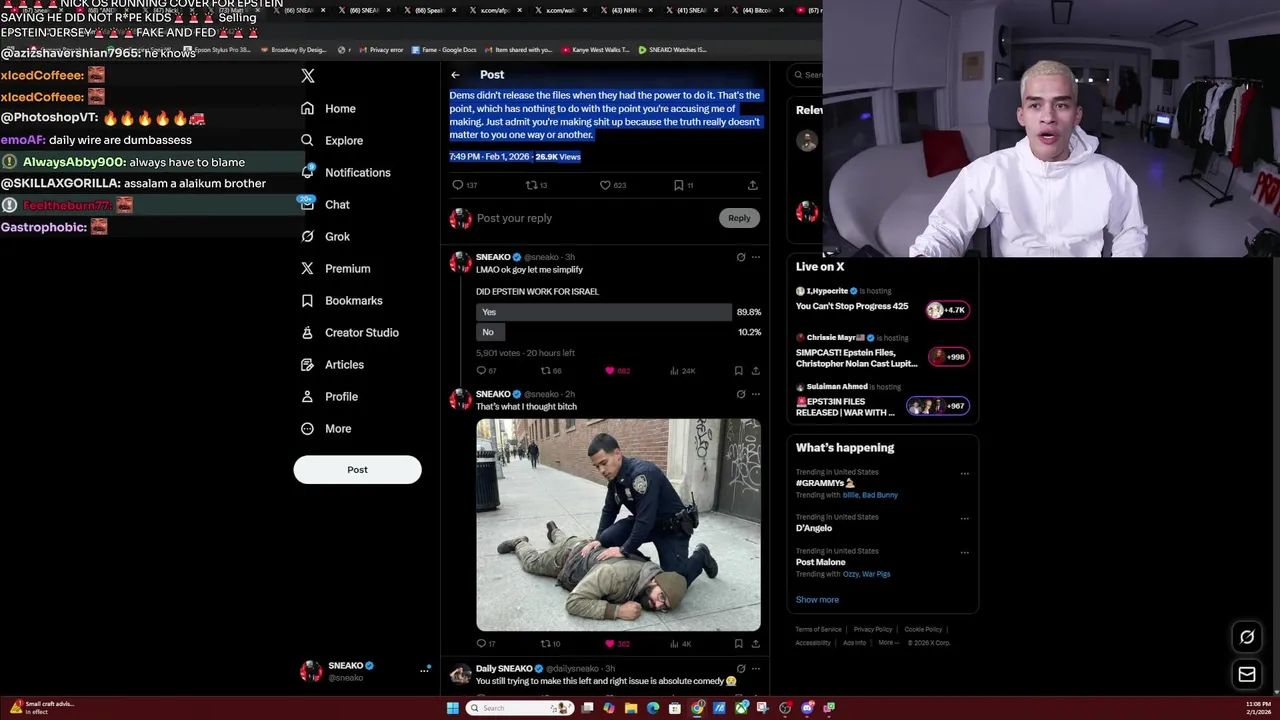
Task: Open Discord from the taskbar
Action: pyautogui.click(x=808, y=708)
